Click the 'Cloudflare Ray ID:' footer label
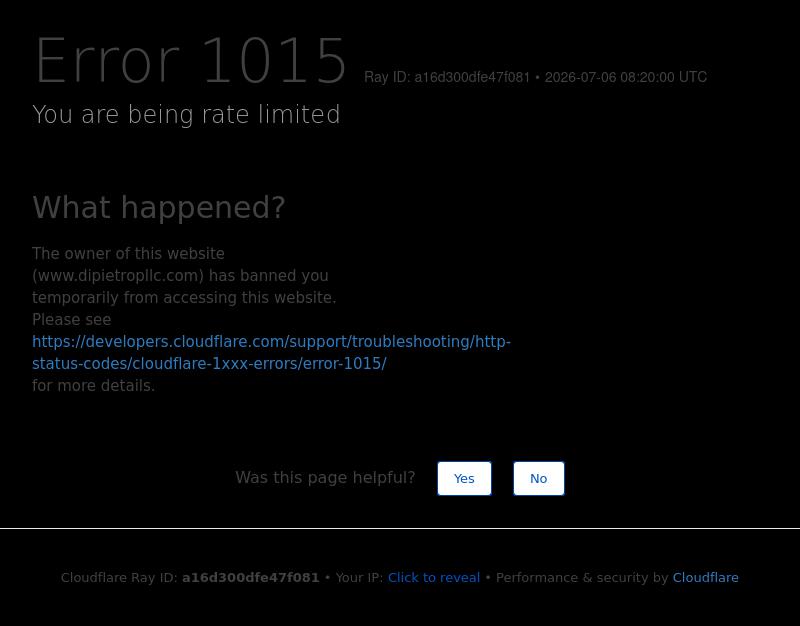Image resolution: width=800 pixels, height=626 pixels. pyautogui.click(x=119, y=578)
